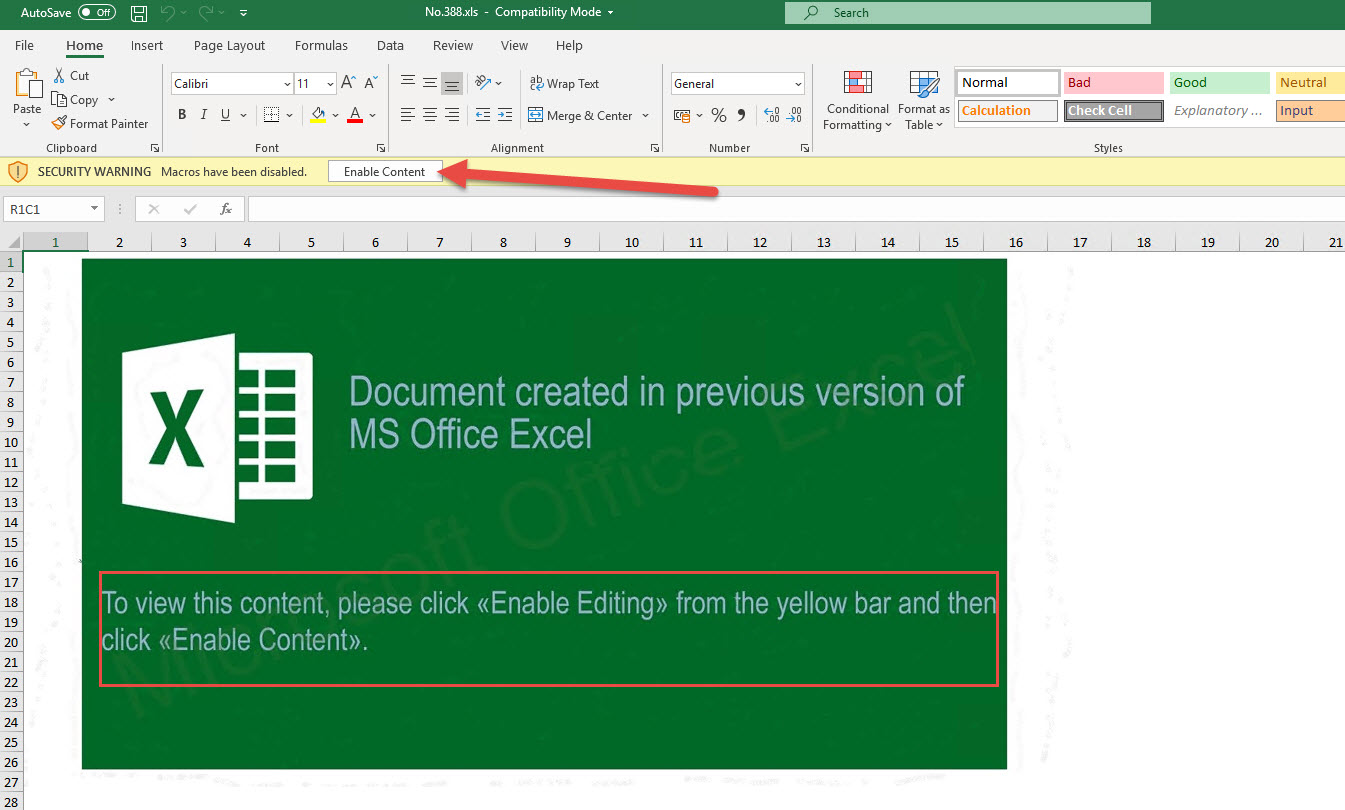Screen dimensions: 1345x810
Task: Switch to the Review tab
Action: tap(453, 45)
